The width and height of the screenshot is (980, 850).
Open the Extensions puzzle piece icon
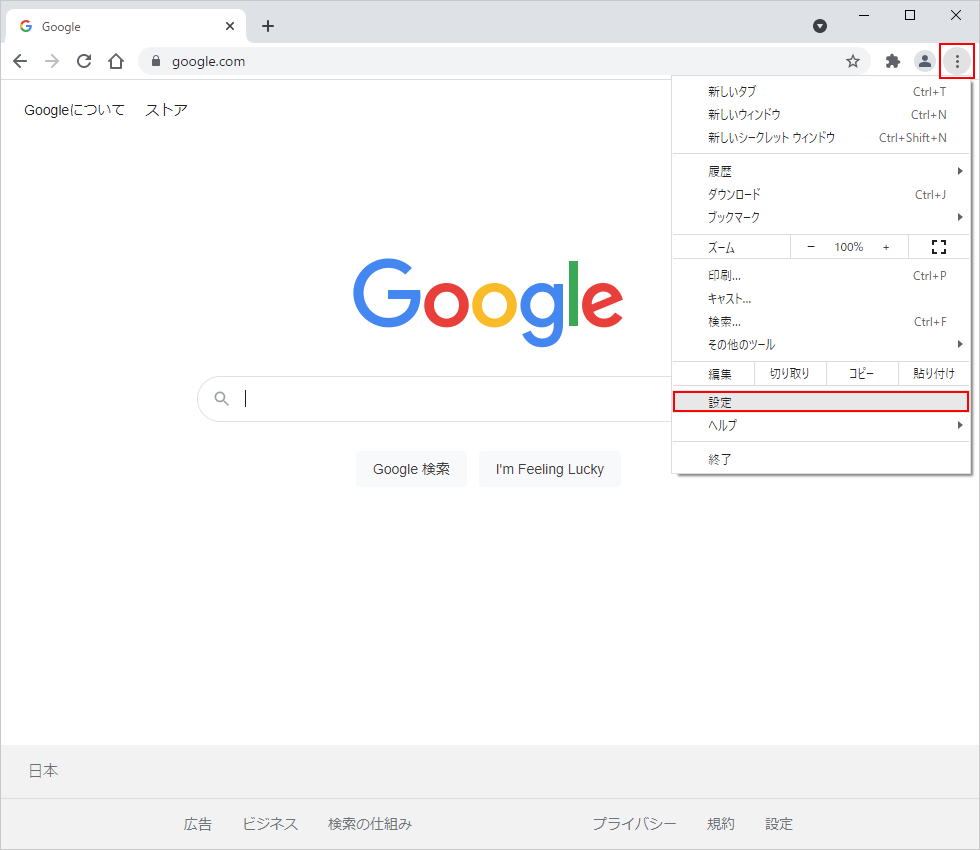892,61
